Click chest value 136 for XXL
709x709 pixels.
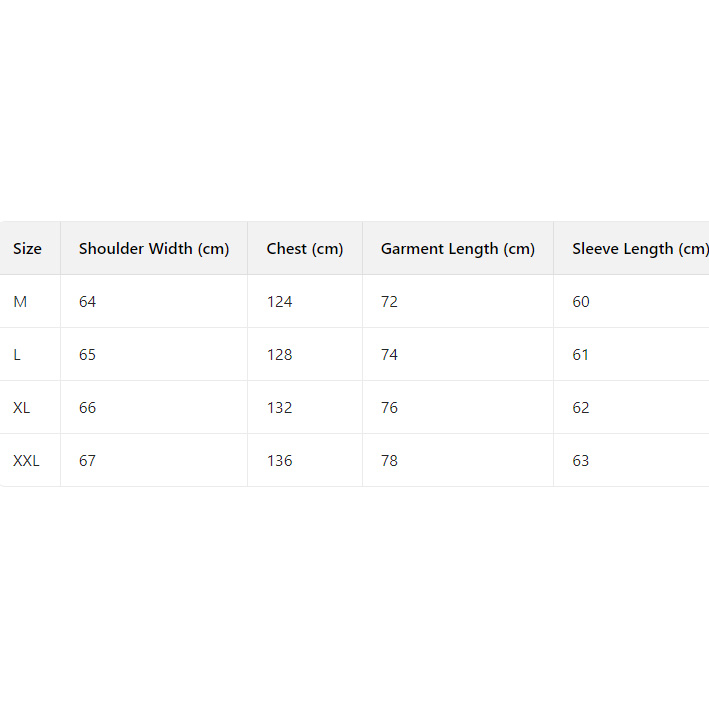click(280, 461)
